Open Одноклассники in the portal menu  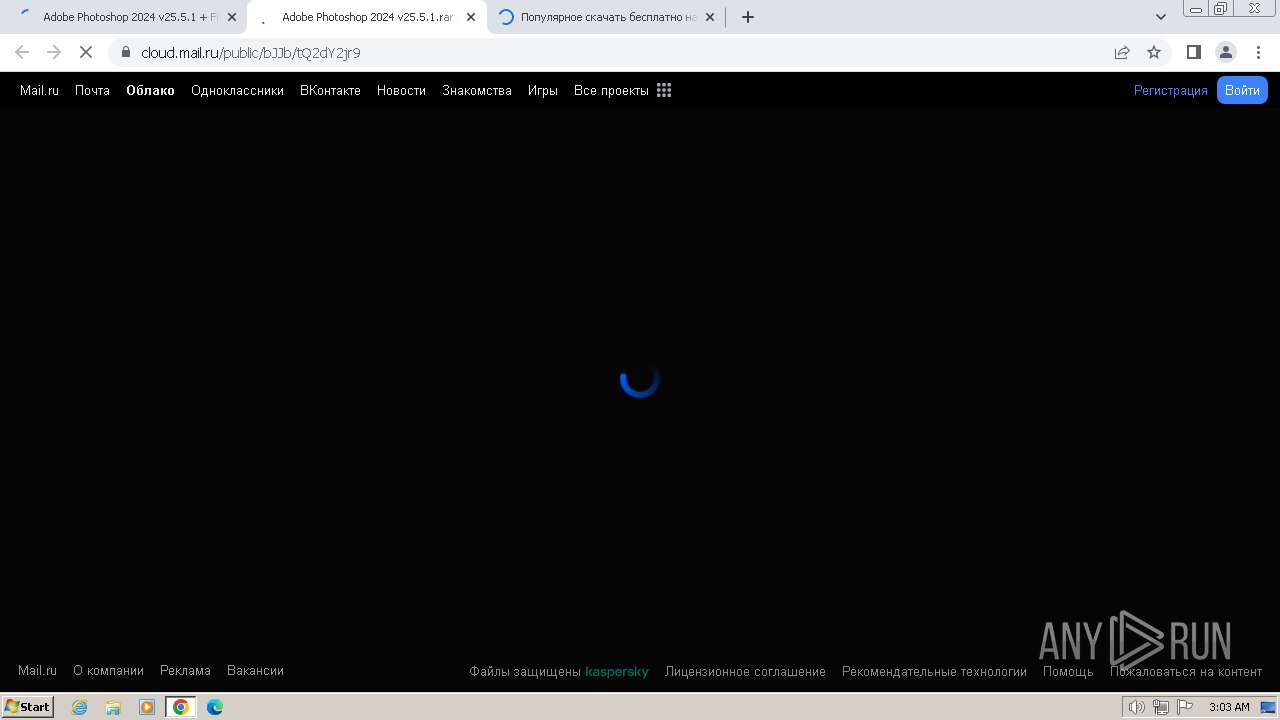pyautogui.click(x=237, y=90)
